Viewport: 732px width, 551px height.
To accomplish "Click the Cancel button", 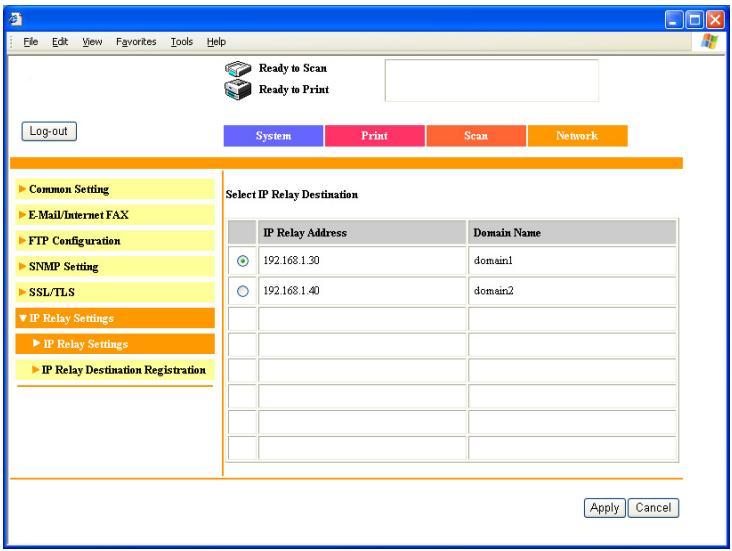I will (x=653, y=508).
